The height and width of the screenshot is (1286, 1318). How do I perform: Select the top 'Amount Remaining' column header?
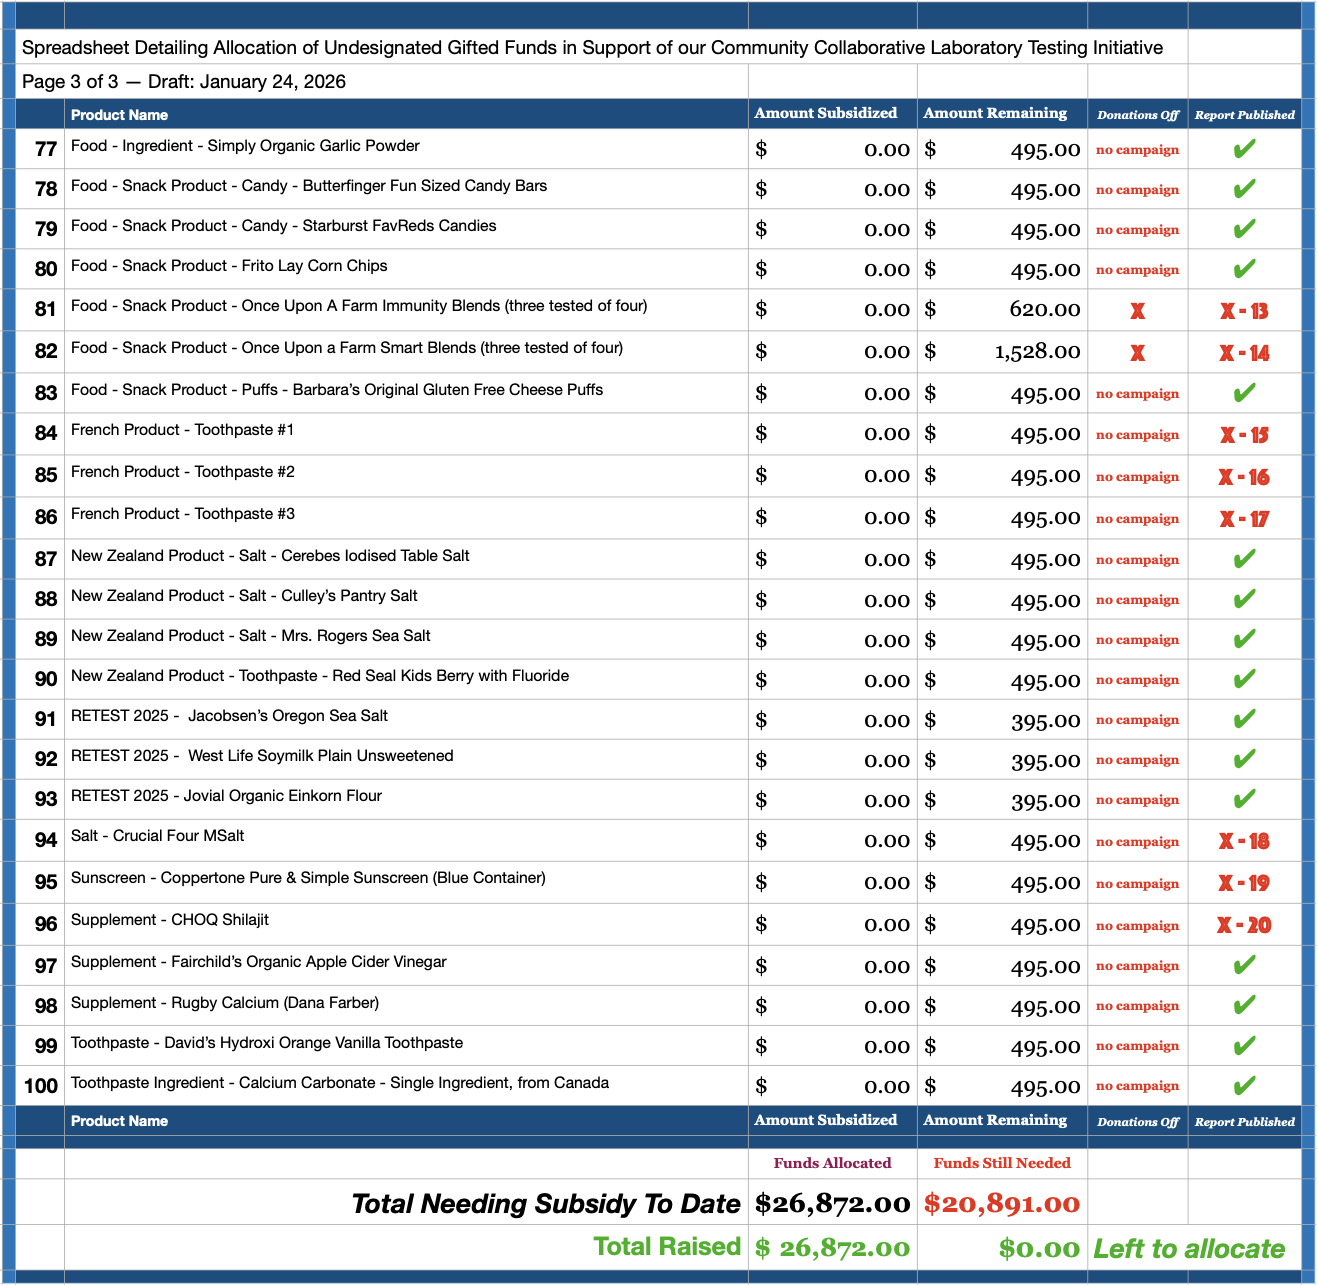tap(995, 113)
